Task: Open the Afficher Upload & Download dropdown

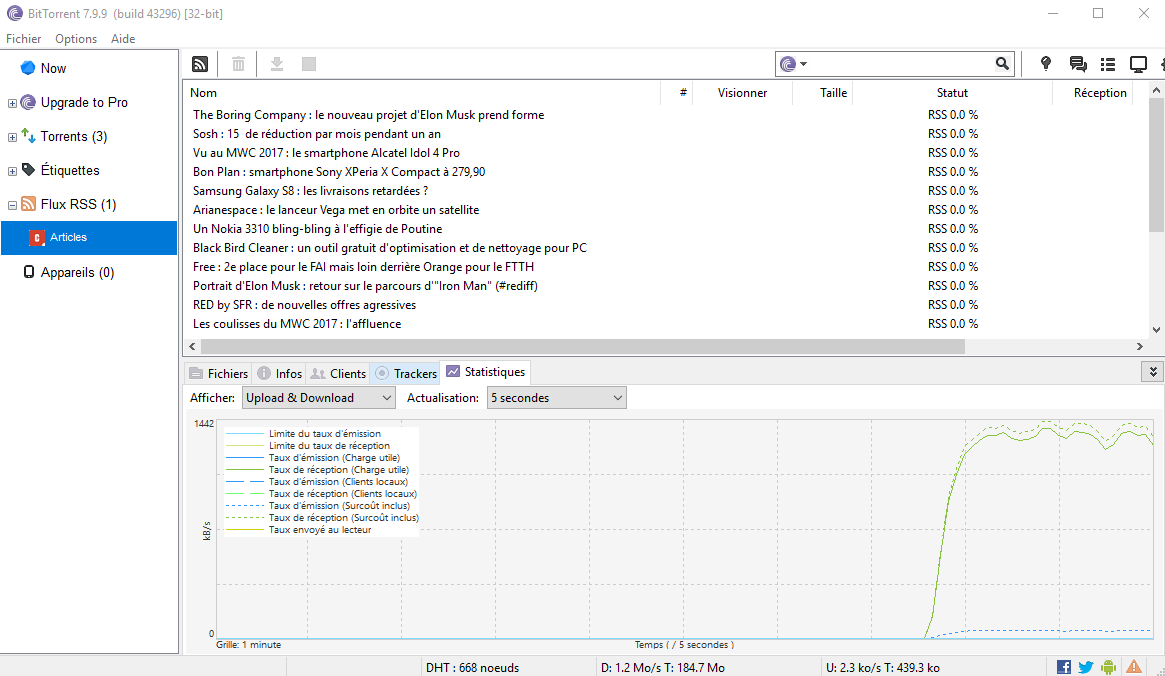Action: pos(319,398)
